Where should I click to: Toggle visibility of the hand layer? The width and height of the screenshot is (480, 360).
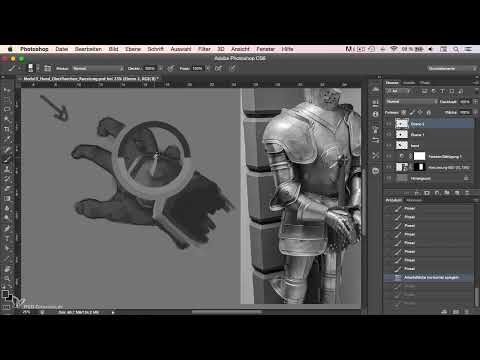(x=389, y=146)
